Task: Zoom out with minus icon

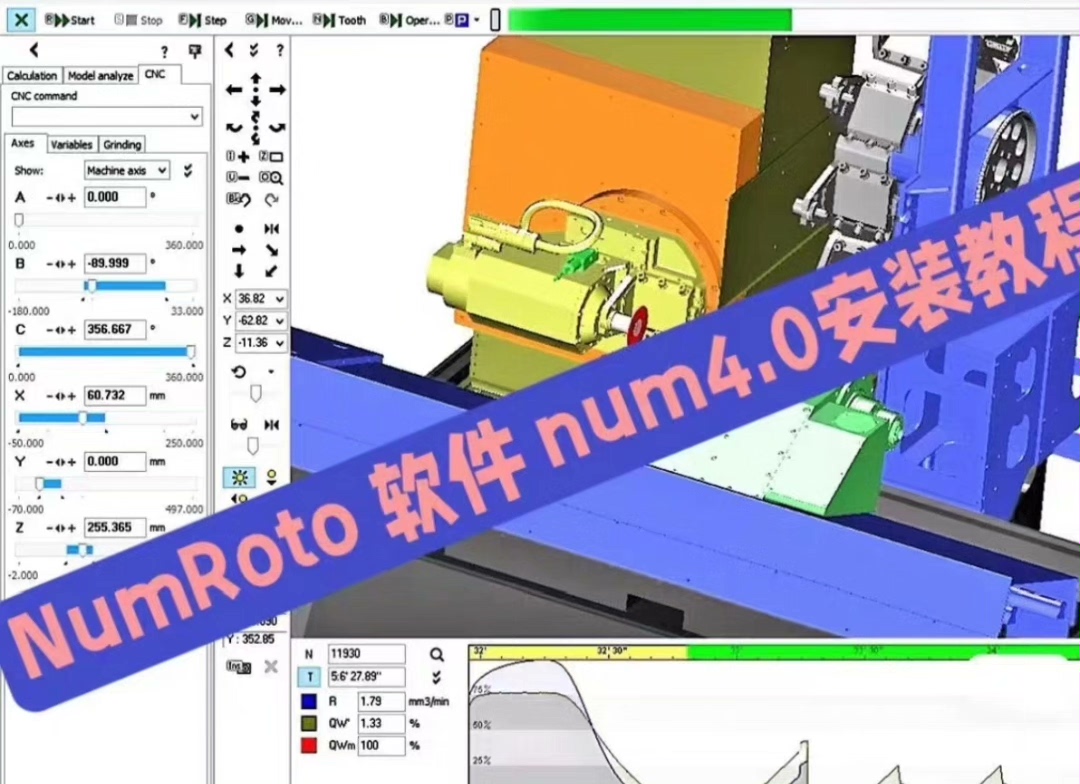Action: click(238, 178)
